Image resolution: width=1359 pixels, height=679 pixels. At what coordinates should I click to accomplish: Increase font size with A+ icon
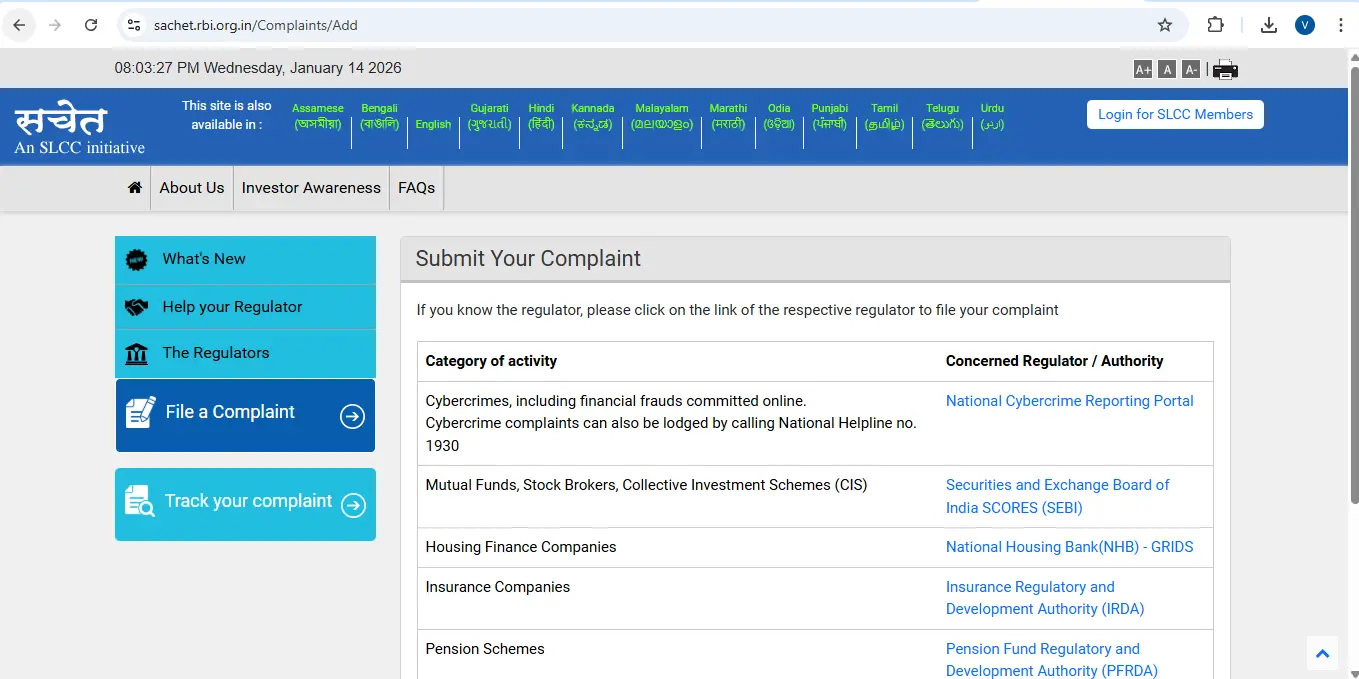(x=1142, y=69)
